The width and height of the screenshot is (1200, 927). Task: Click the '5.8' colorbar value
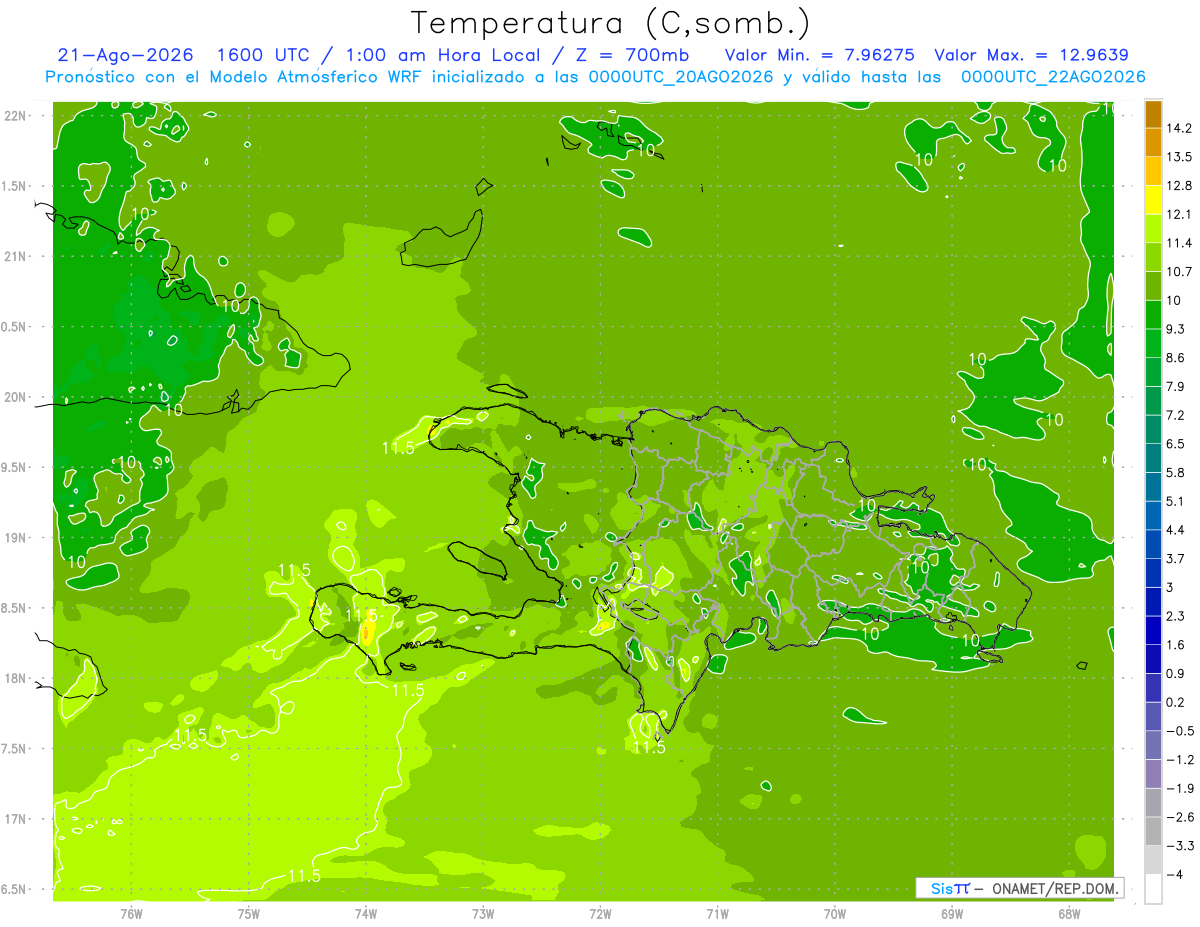click(x=1176, y=472)
